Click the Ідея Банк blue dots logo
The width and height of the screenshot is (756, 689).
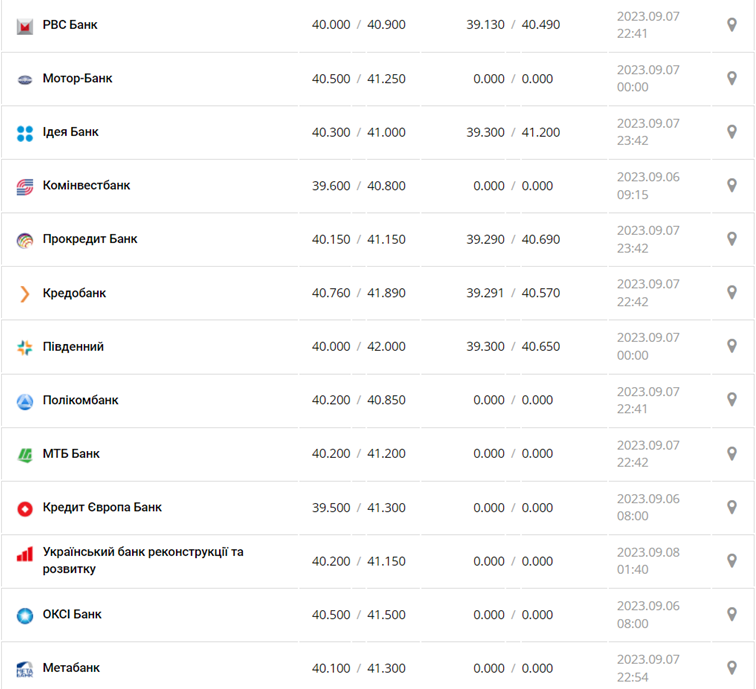(25, 133)
